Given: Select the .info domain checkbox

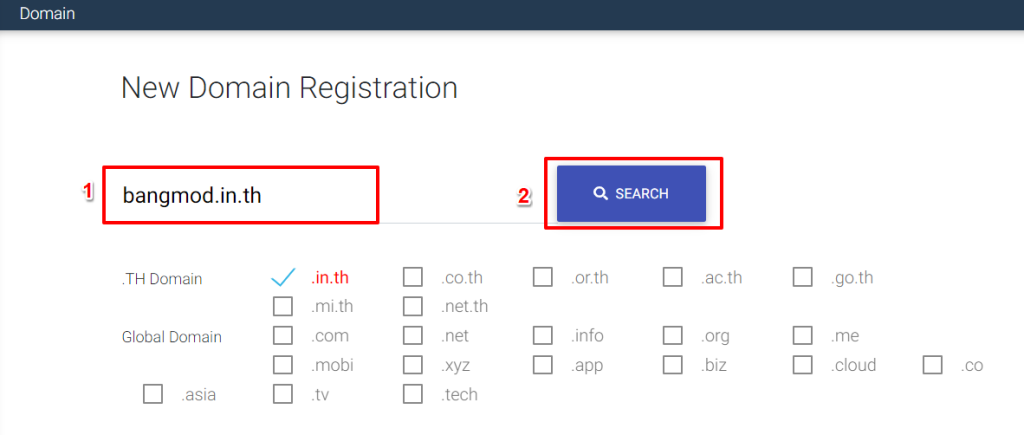Looking at the screenshot, I should tap(543, 335).
